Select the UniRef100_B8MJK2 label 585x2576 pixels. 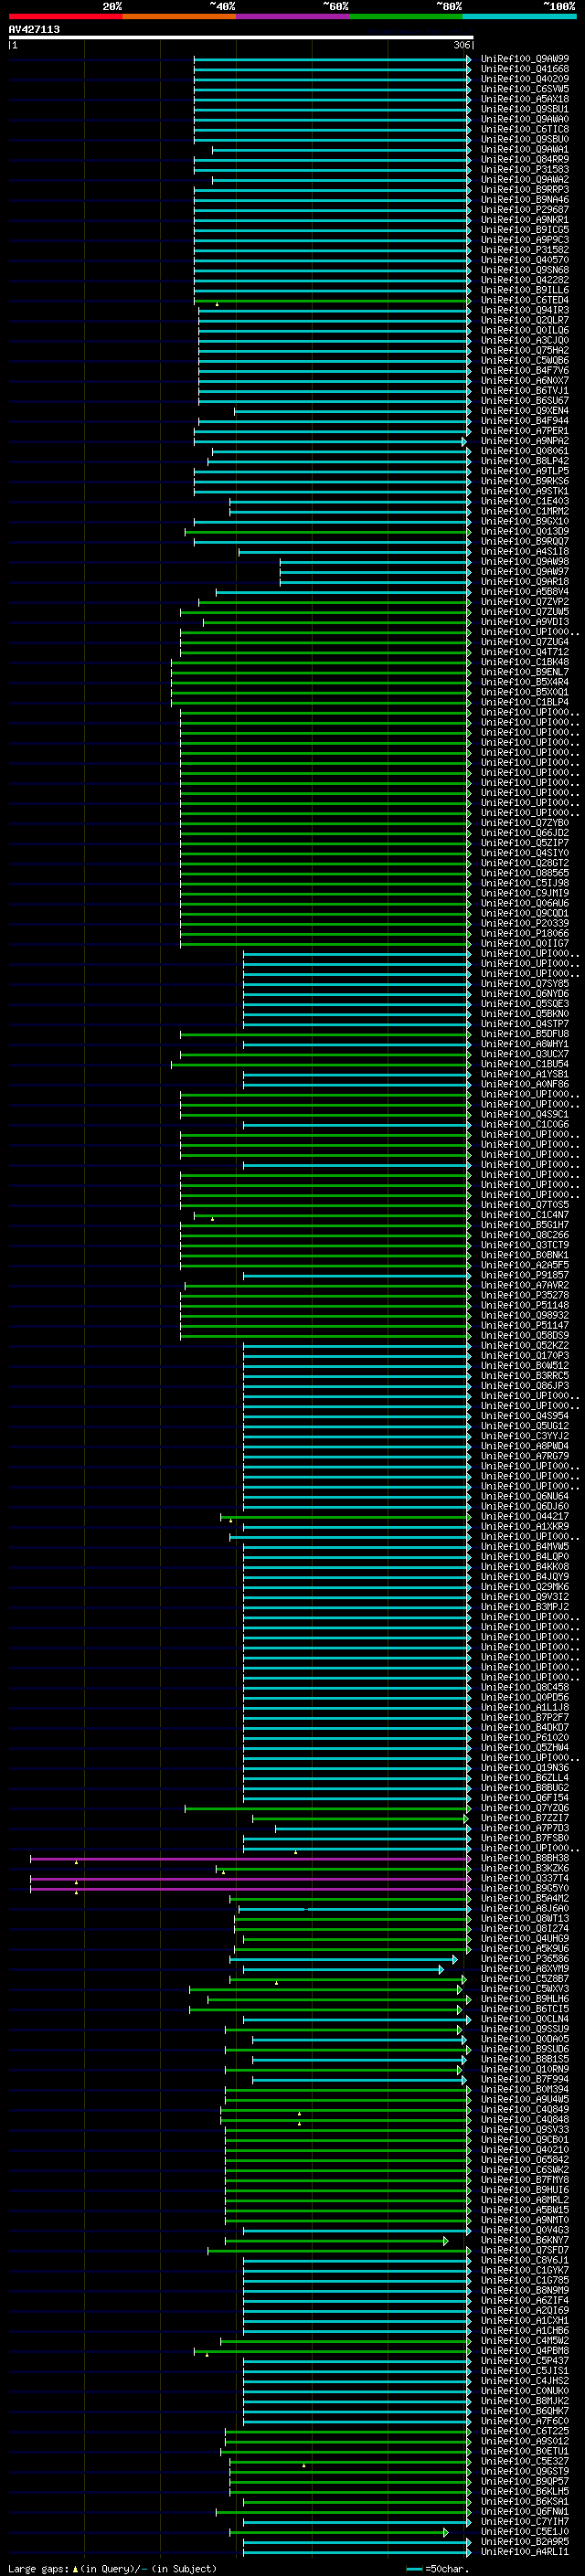[x=525, y=2401]
